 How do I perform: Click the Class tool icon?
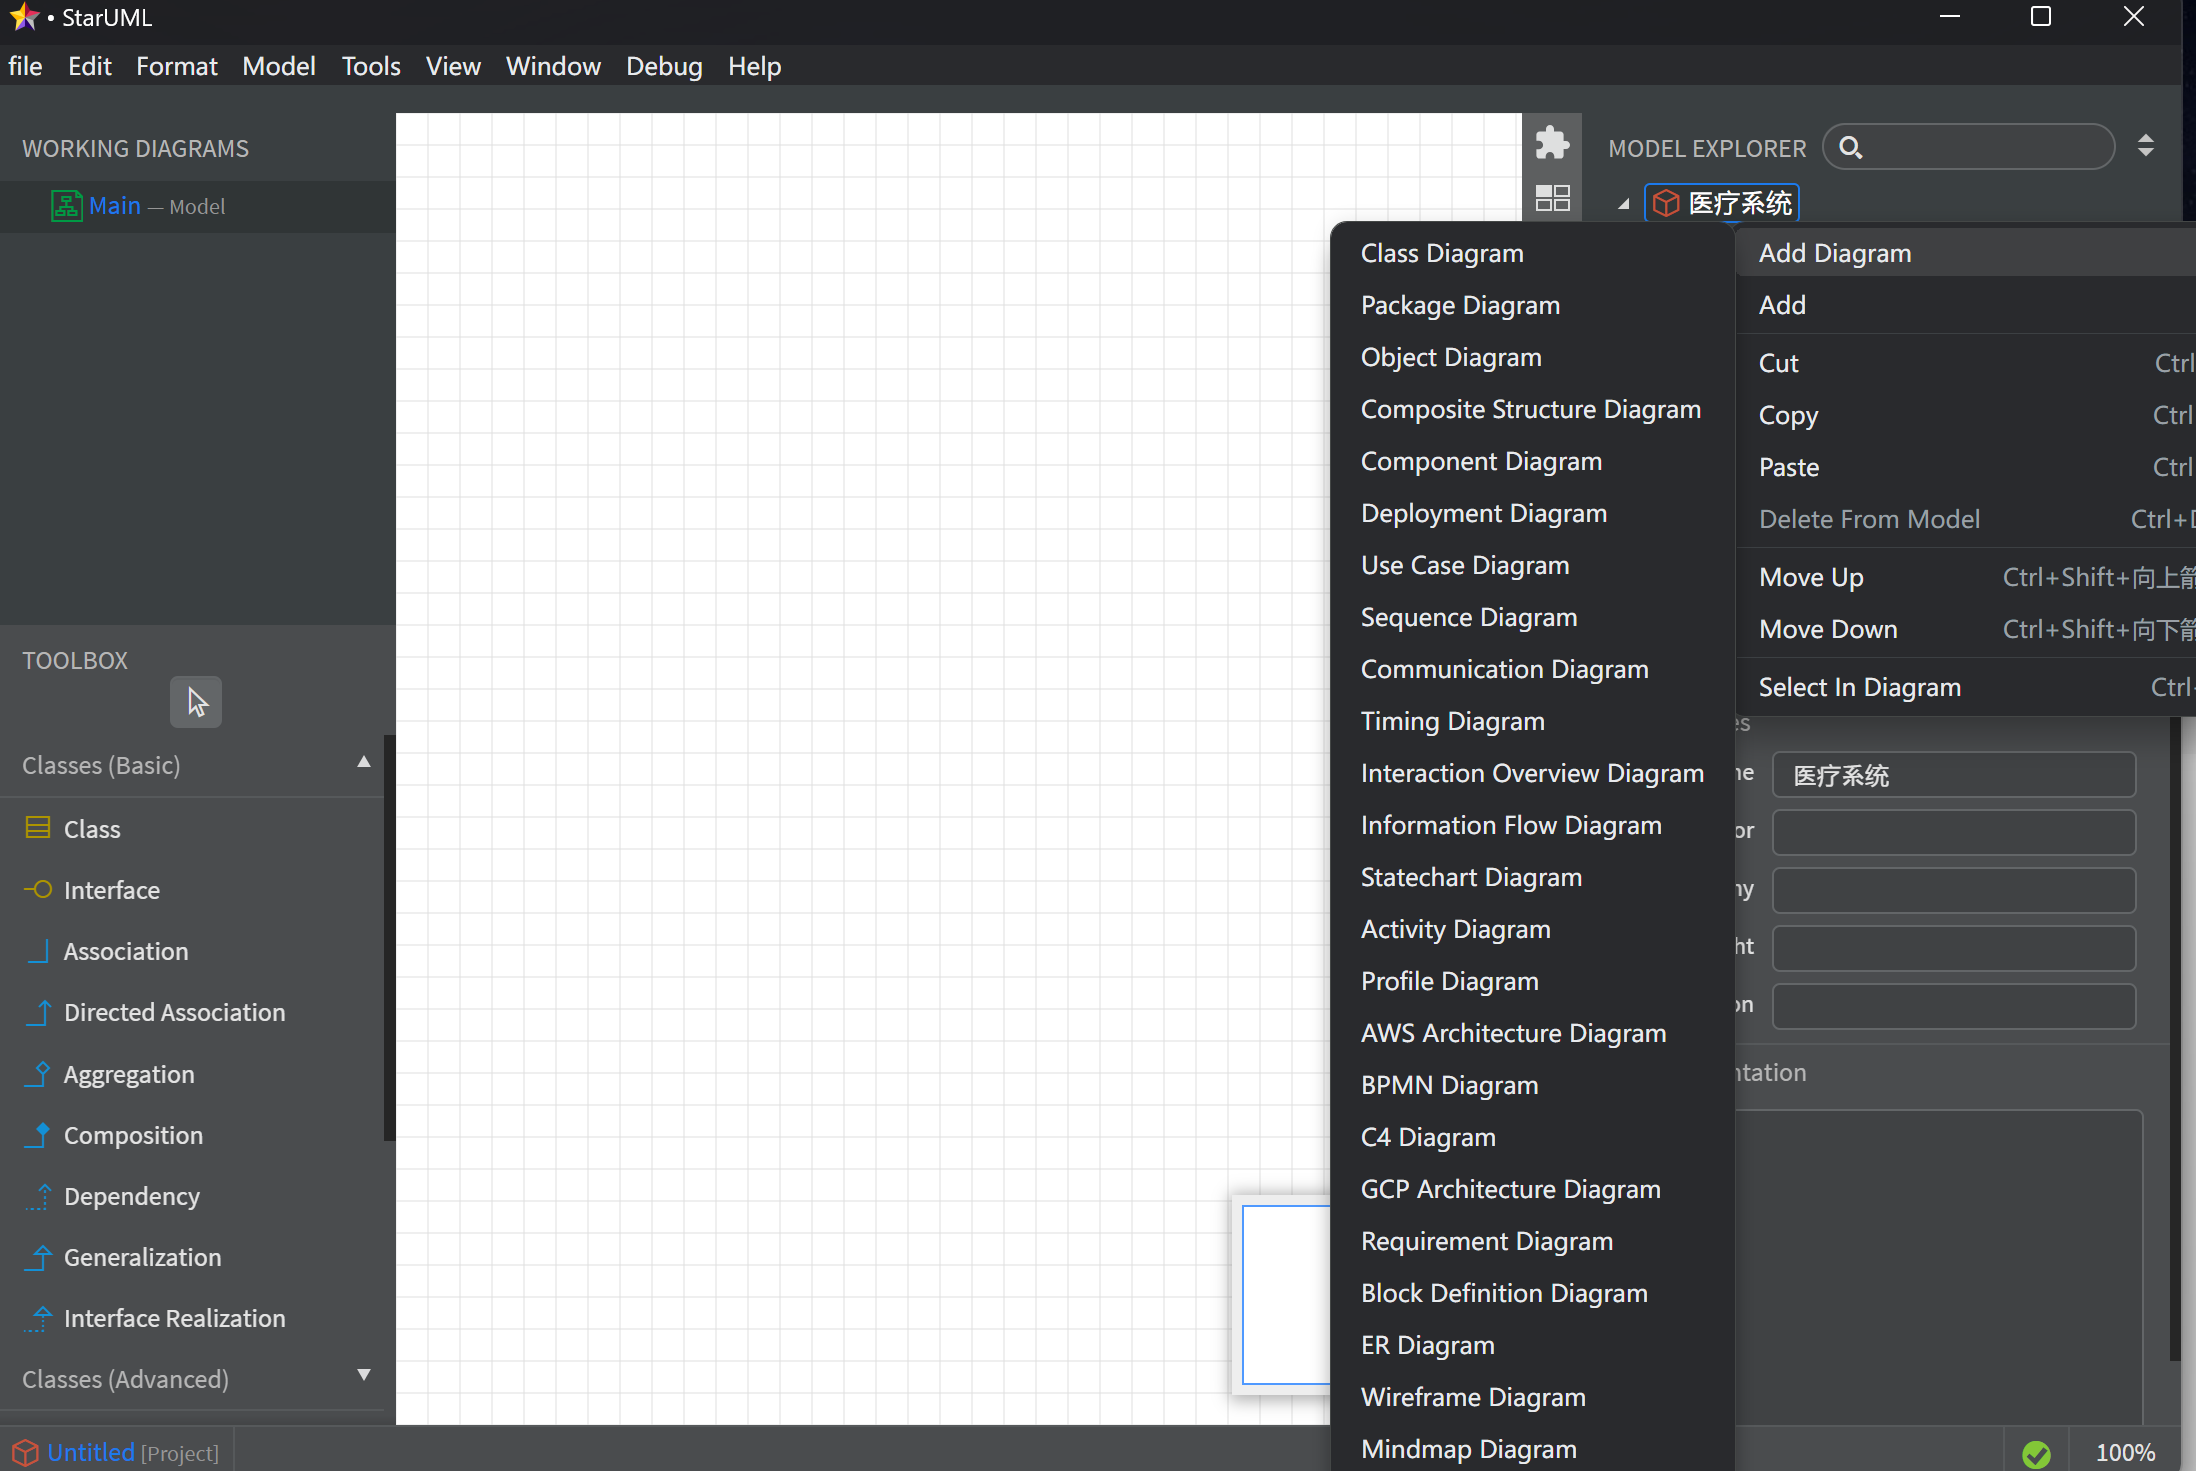click(x=38, y=828)
